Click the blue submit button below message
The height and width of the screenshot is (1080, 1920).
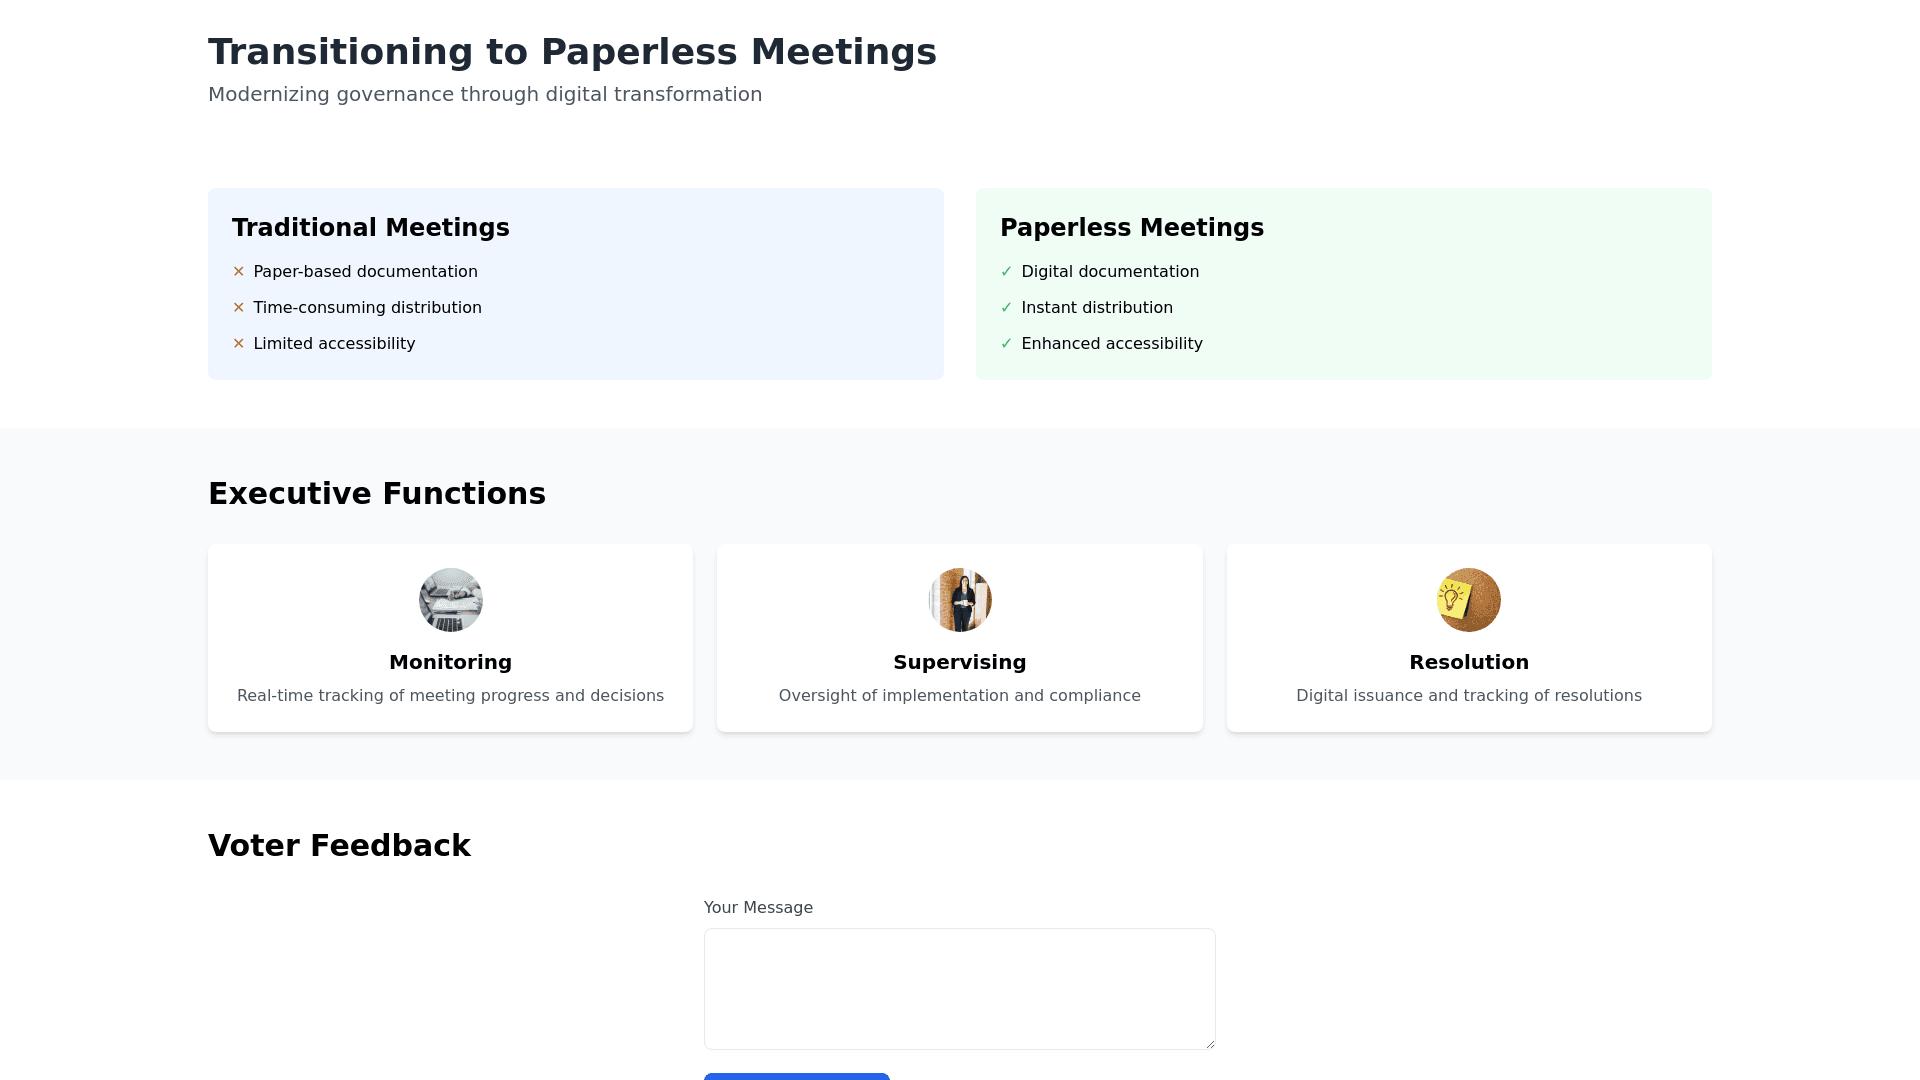point(796,1076)
